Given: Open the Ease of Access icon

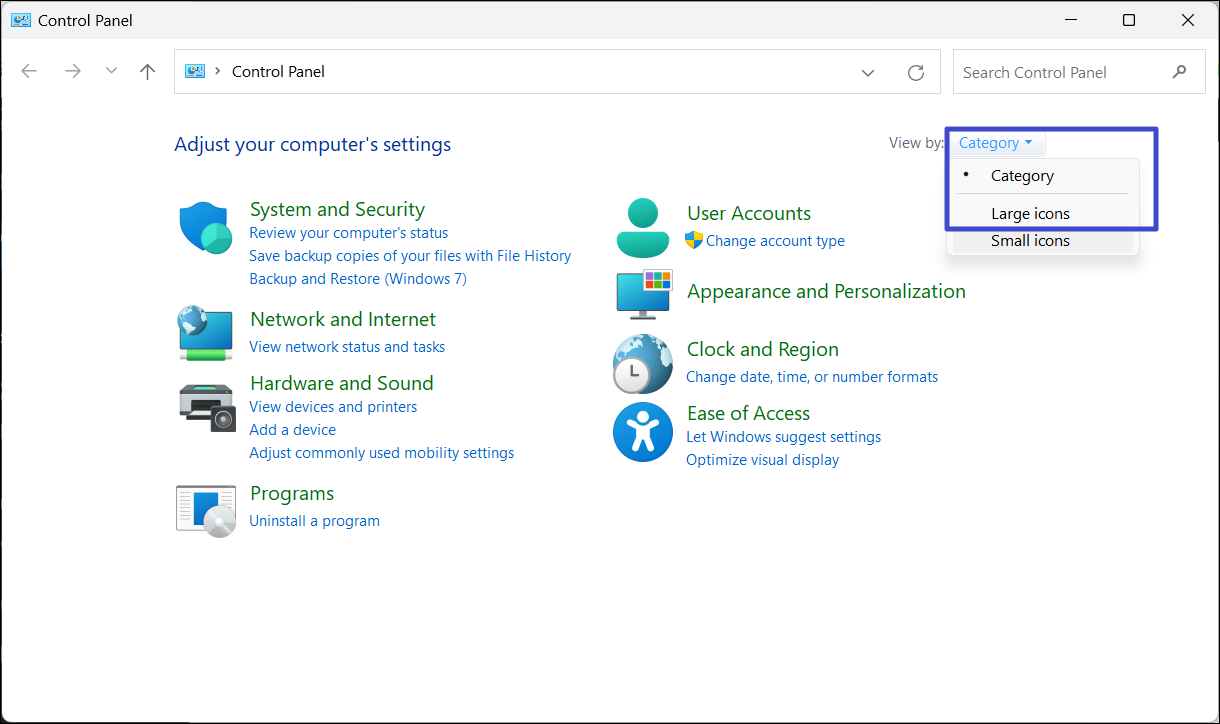Looking at the screenshot, I should coord(642,432).
